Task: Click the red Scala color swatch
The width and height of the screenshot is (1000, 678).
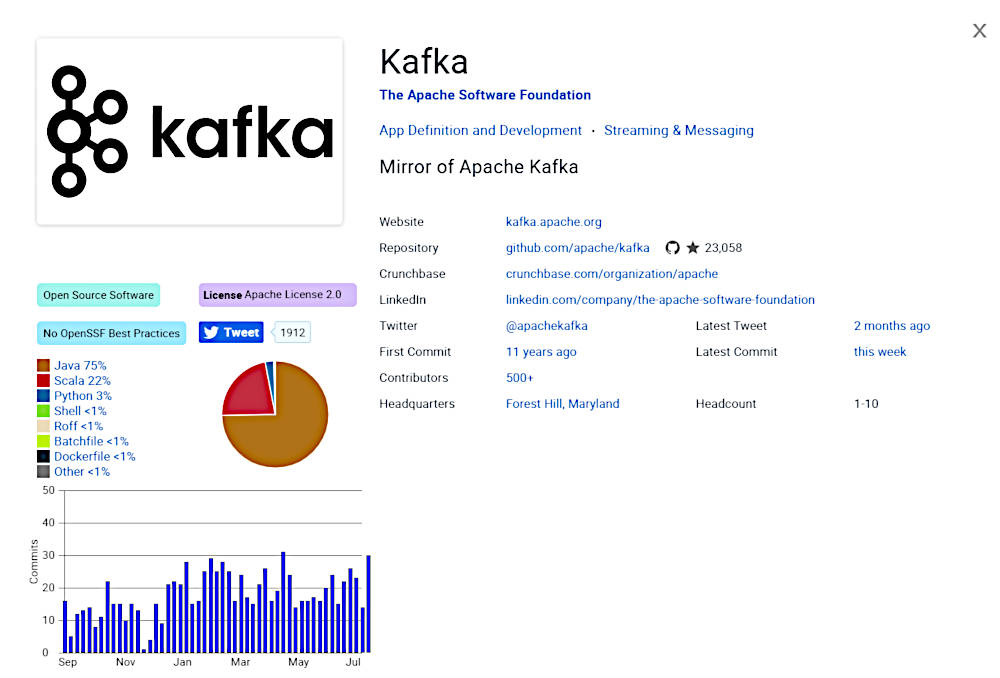Action: coord(43,381)
